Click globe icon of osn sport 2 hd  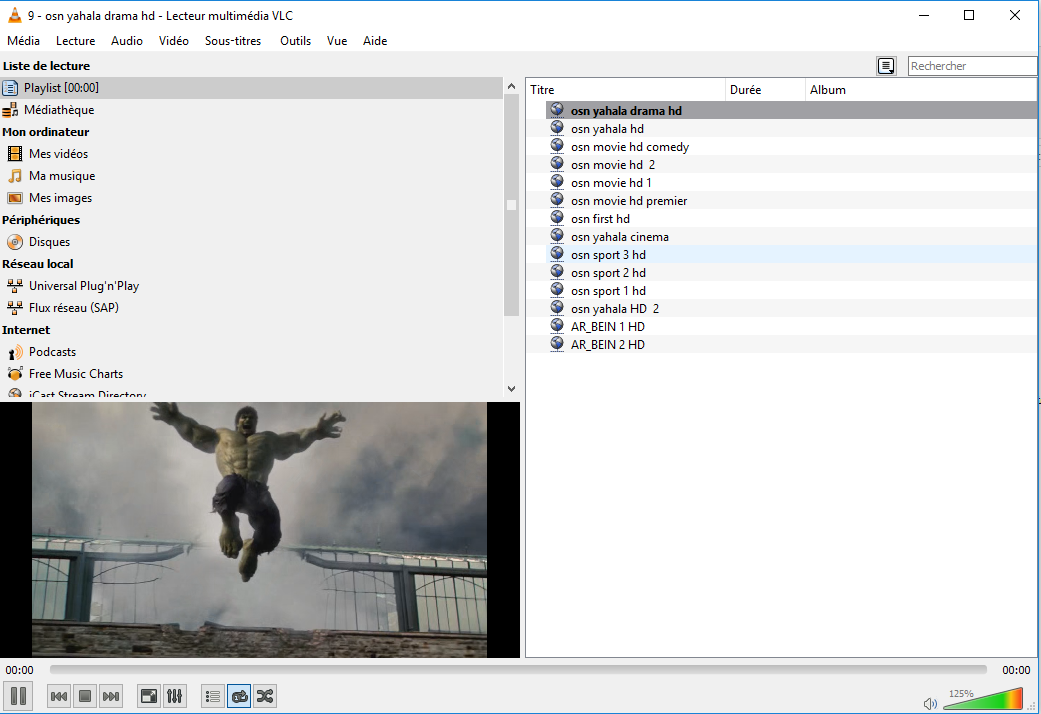(557, 272)
